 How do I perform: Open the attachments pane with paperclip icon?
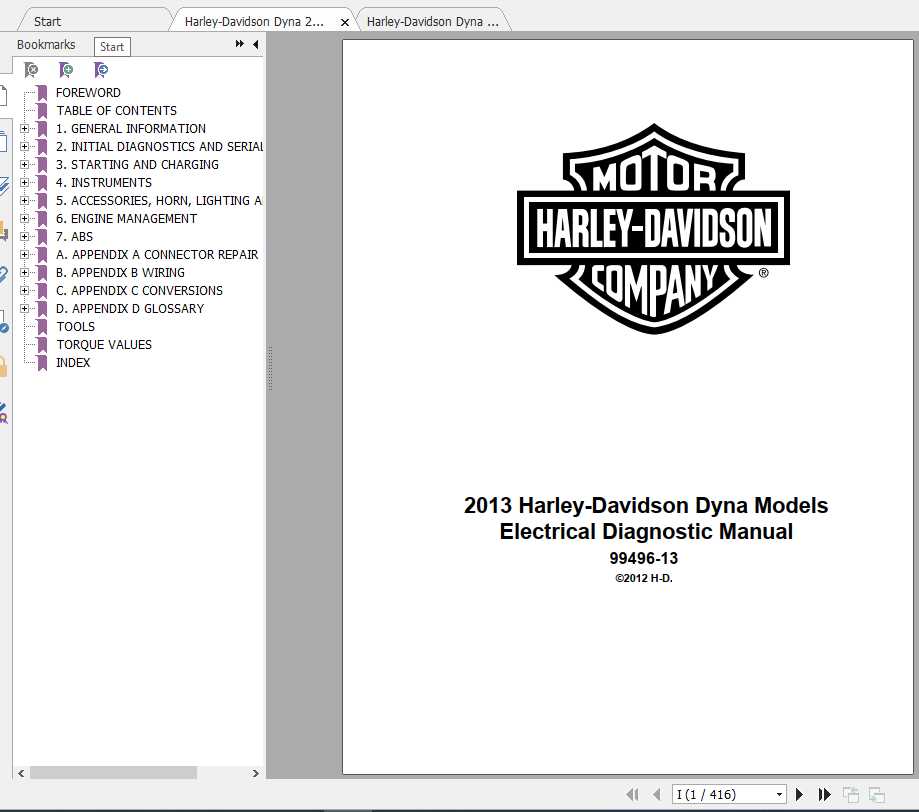coord(5,275)
